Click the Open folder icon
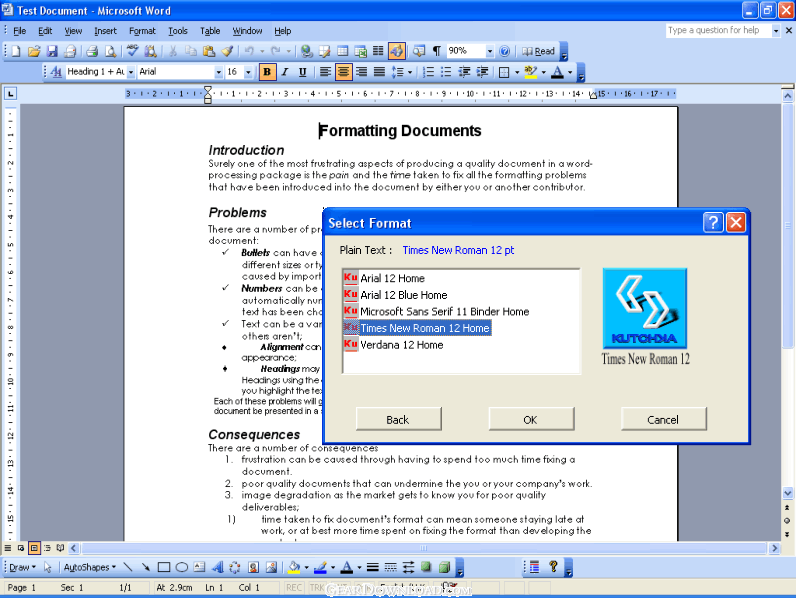This screenshot has width=796, height=598. pos(34,51)
